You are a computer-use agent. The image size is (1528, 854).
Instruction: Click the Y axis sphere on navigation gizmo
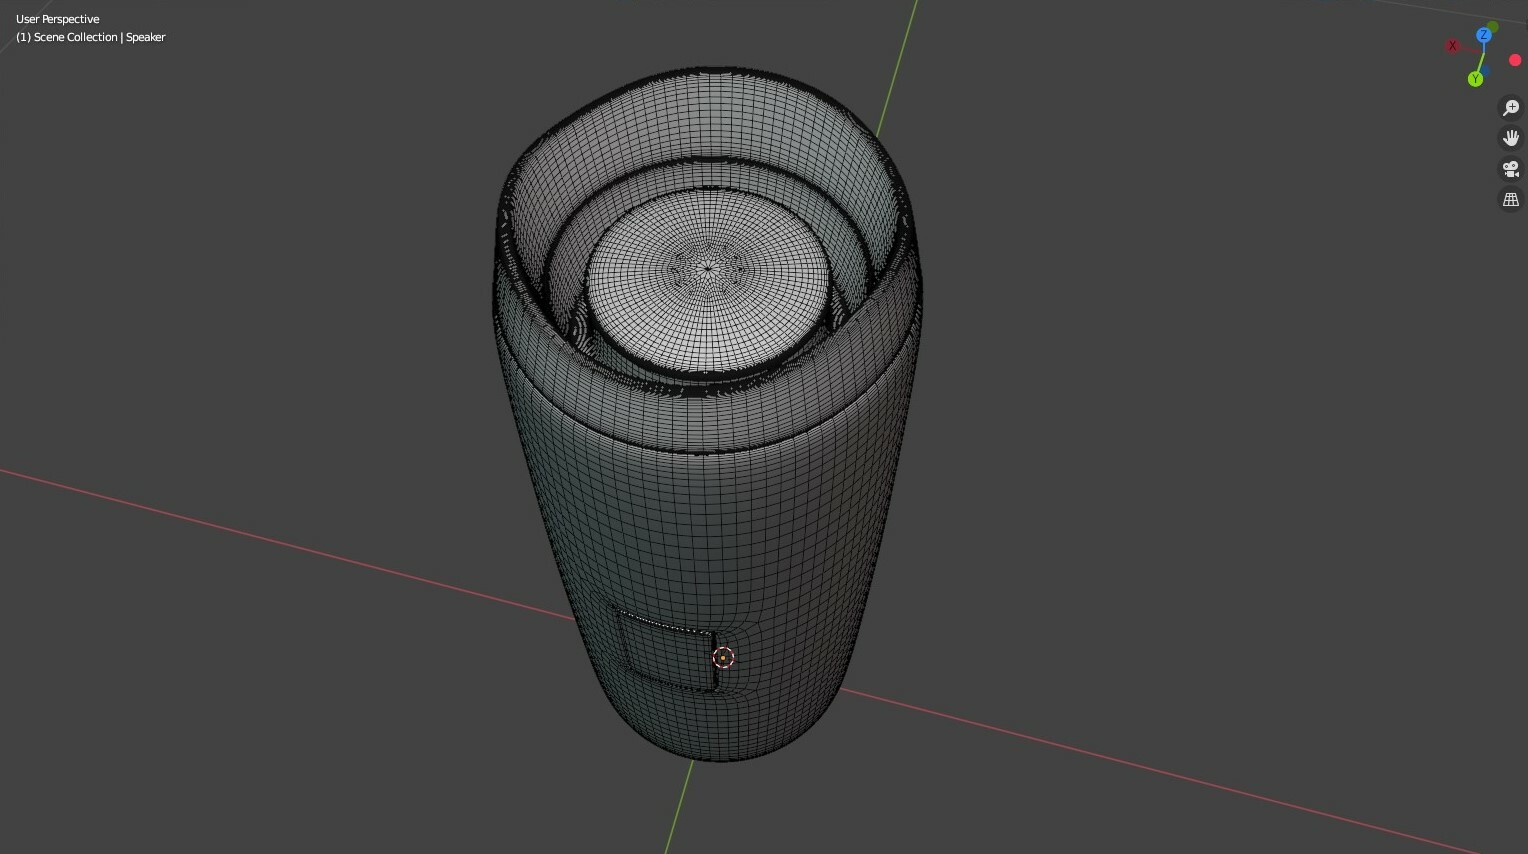(1475, 78)
